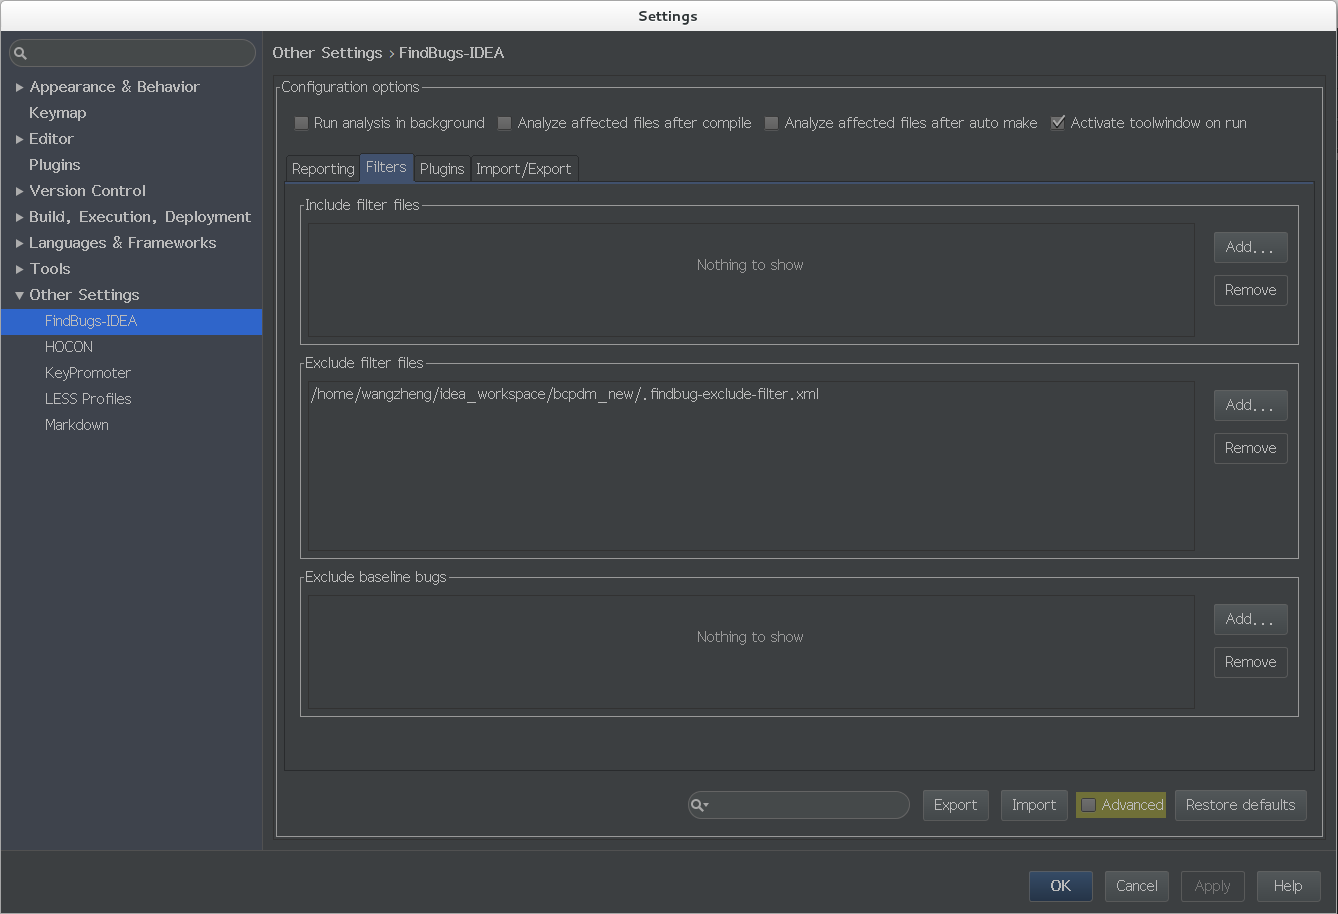
Task: Expand Version Control section
Action: [19, 191]
